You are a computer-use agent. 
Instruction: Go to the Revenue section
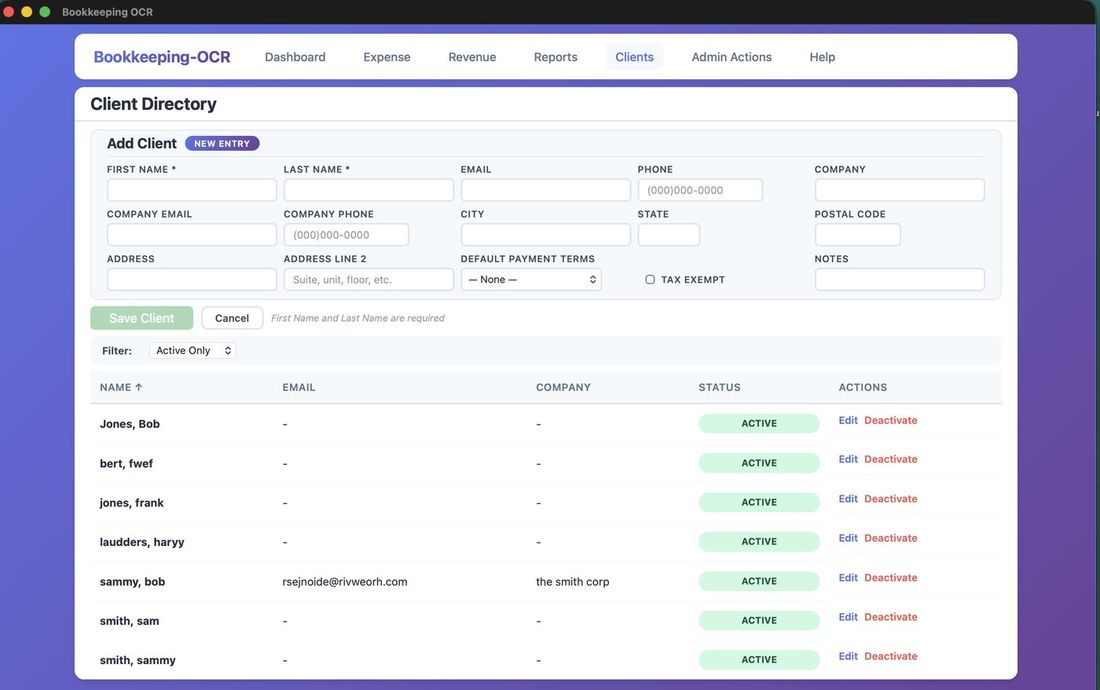click(x=471, y=57)
